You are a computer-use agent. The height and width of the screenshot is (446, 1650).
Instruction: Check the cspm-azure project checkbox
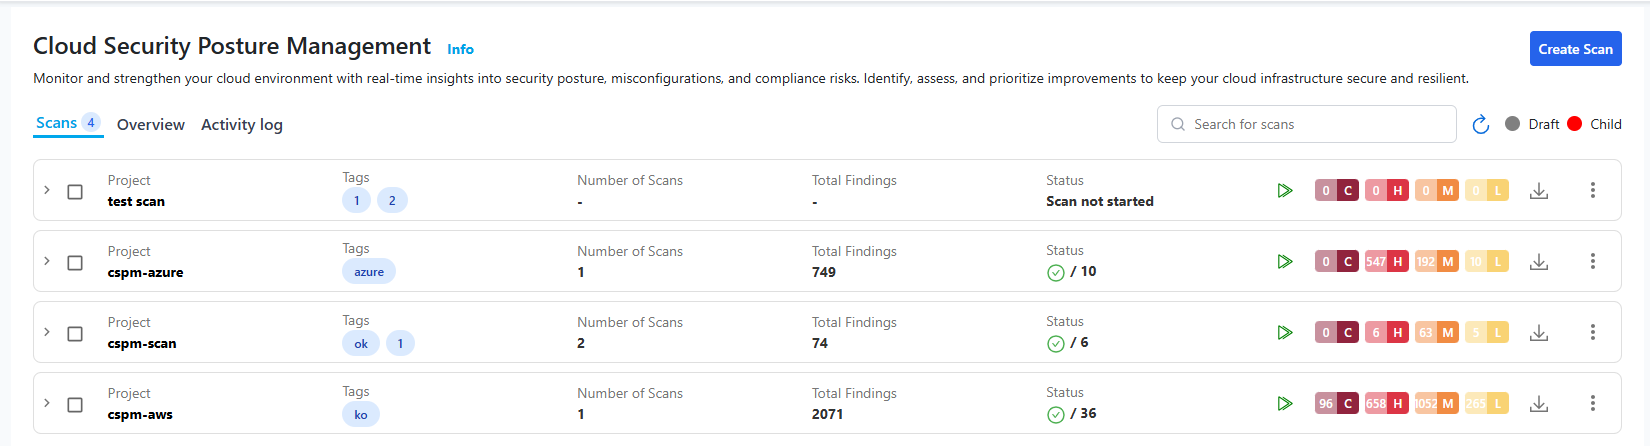pos(75,262)
